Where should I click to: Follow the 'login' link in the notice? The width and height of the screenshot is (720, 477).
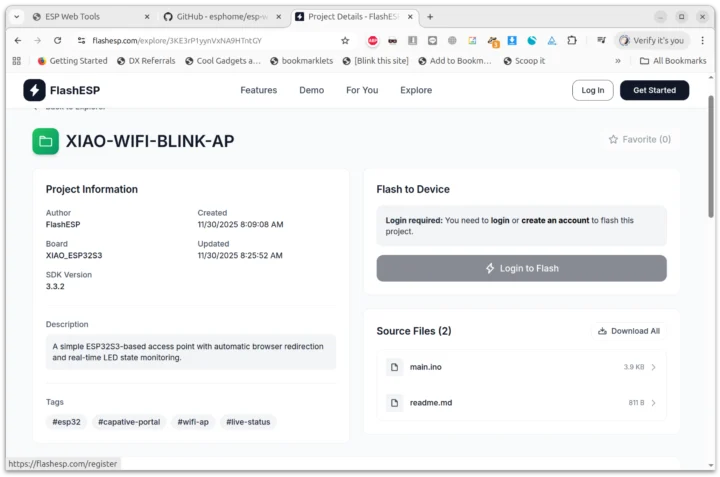pyautogui.click(x=500, y=220)
